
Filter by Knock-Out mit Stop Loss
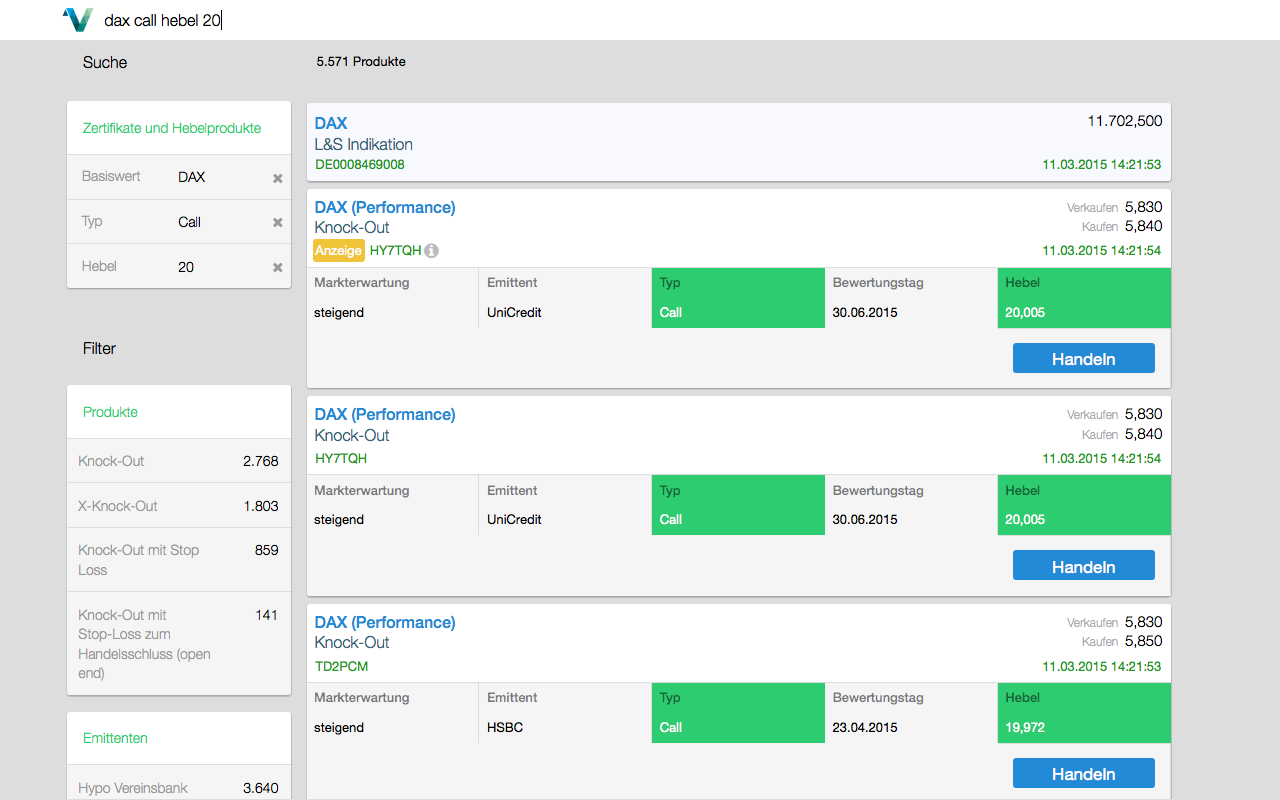(179, 560)
